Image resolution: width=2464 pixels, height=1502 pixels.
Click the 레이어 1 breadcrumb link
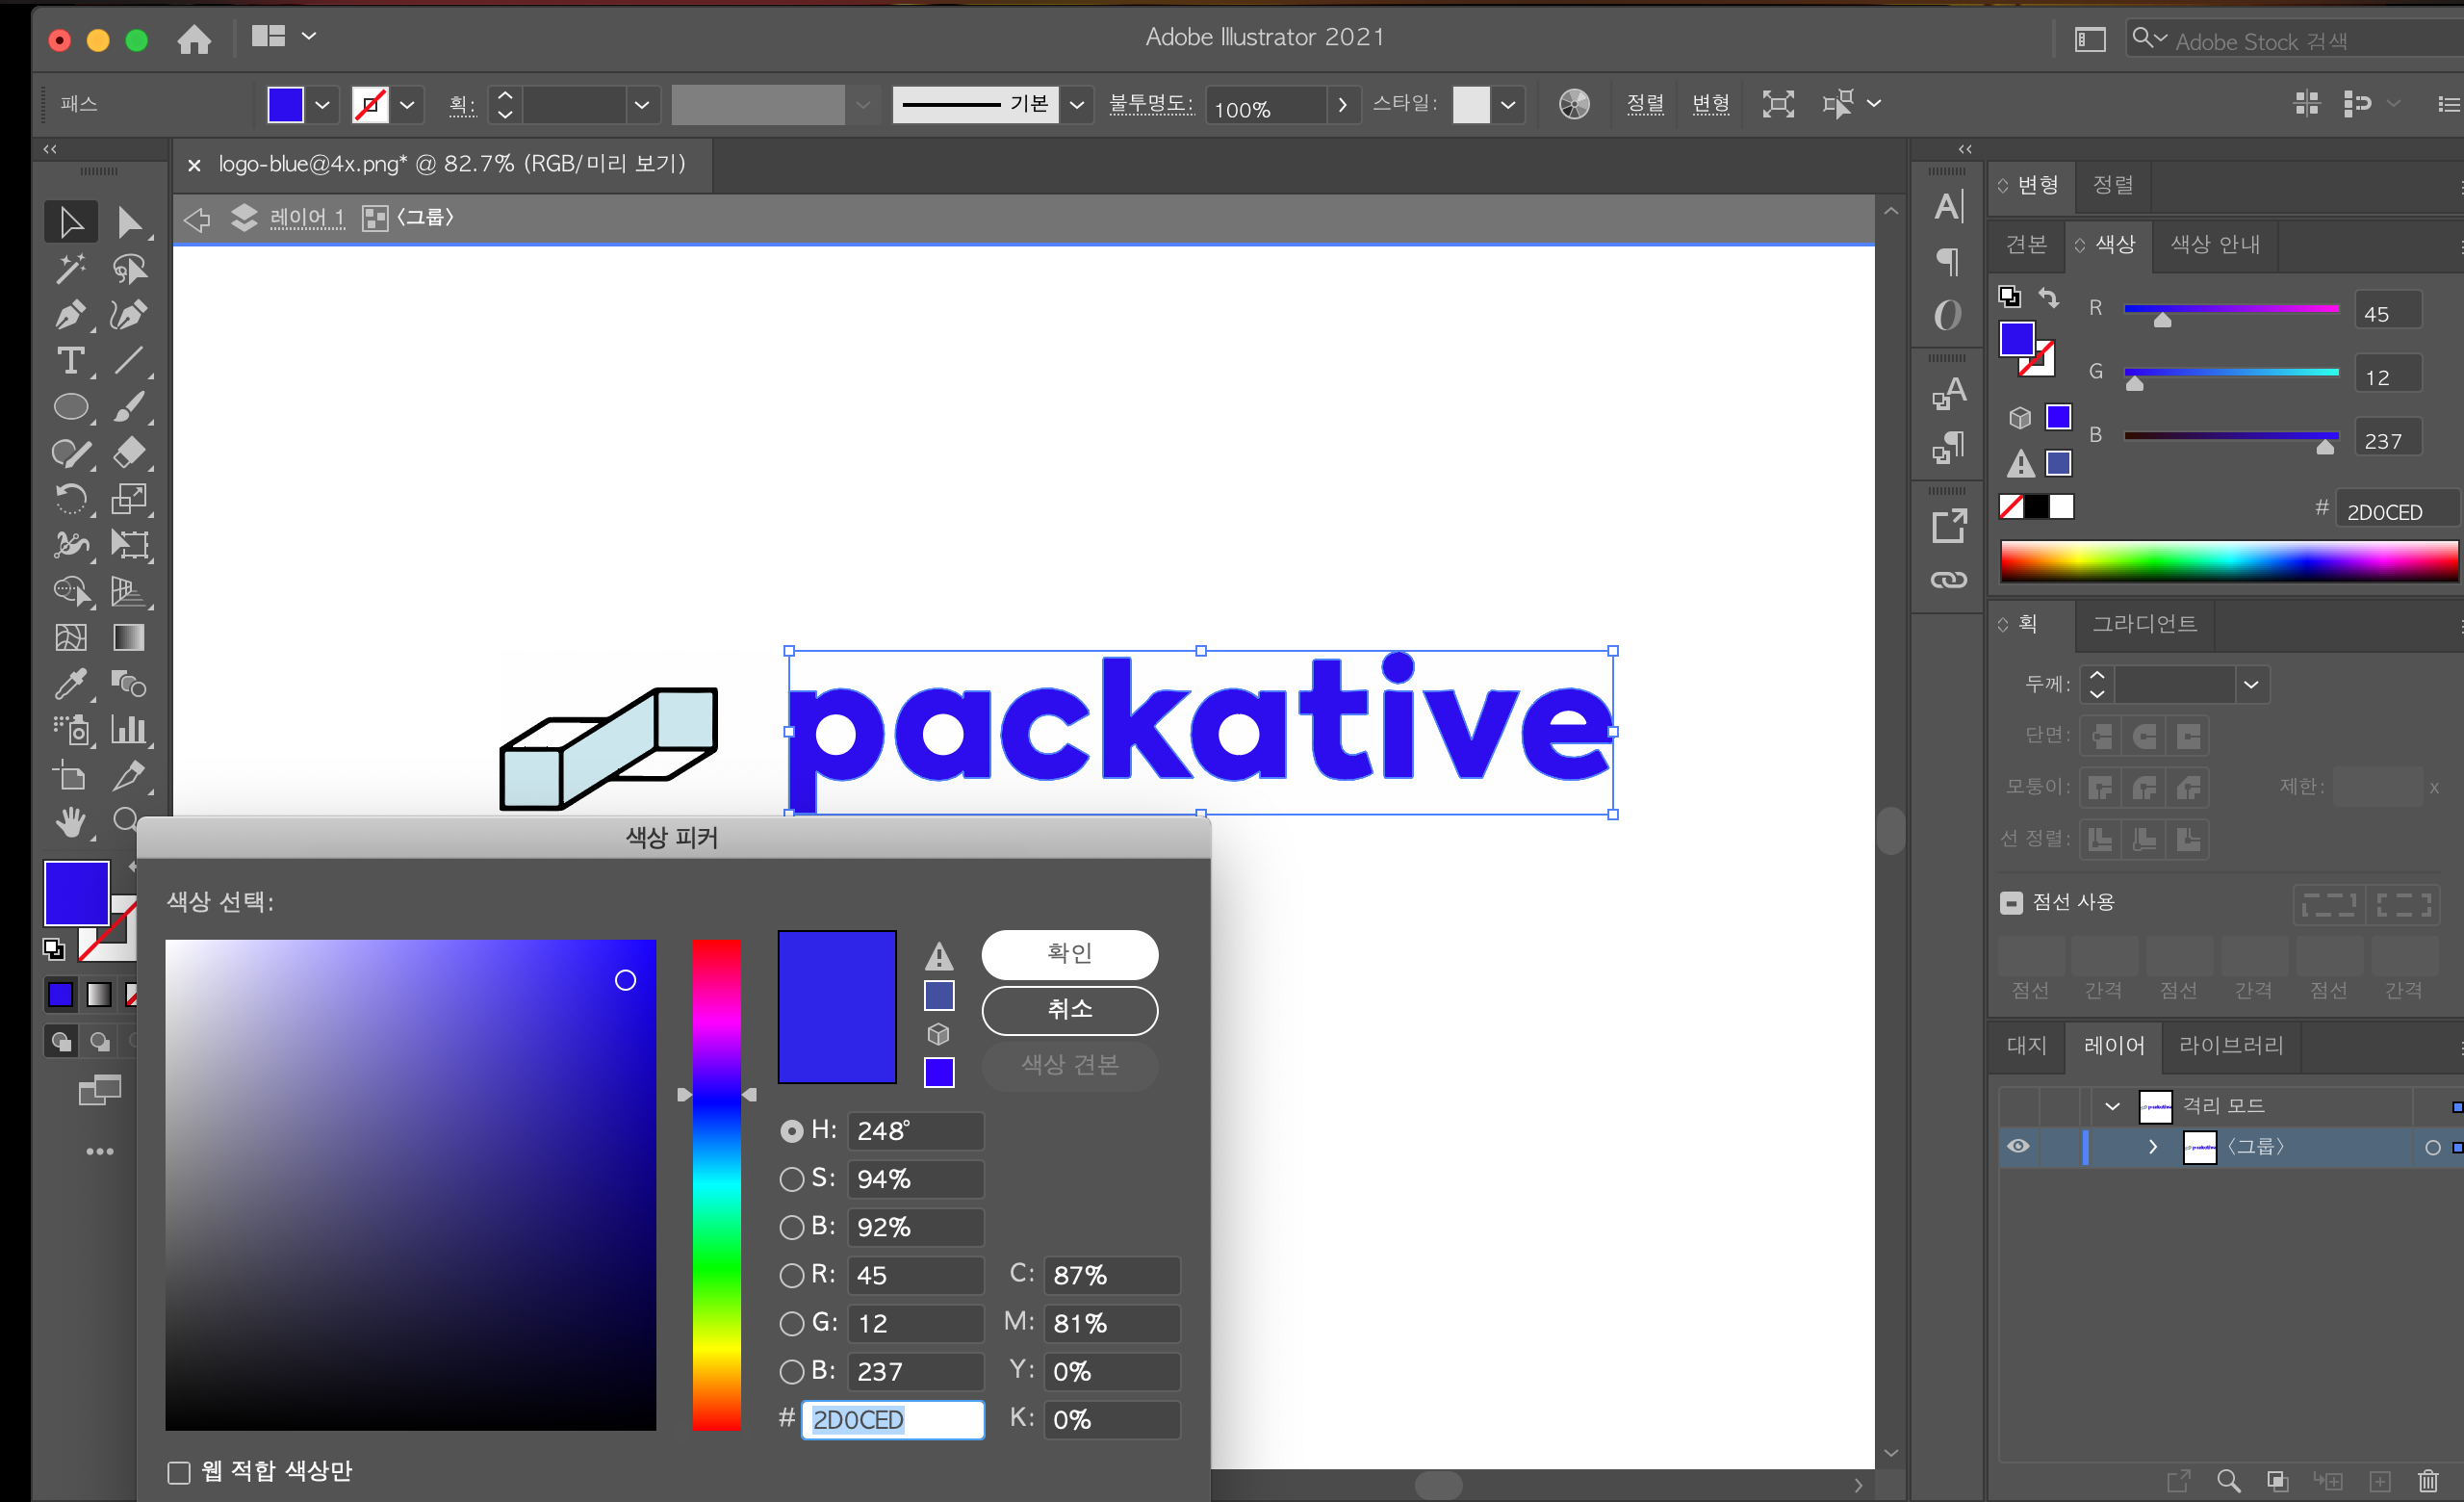pyautogui.click(x=307, y=217)
